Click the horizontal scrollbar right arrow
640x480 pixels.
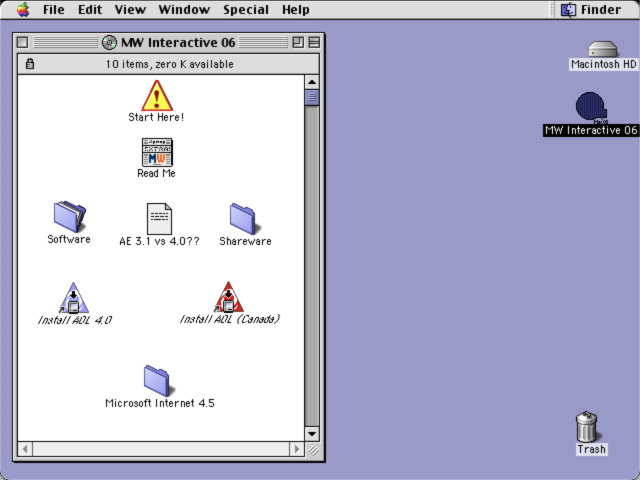point(296,449)
